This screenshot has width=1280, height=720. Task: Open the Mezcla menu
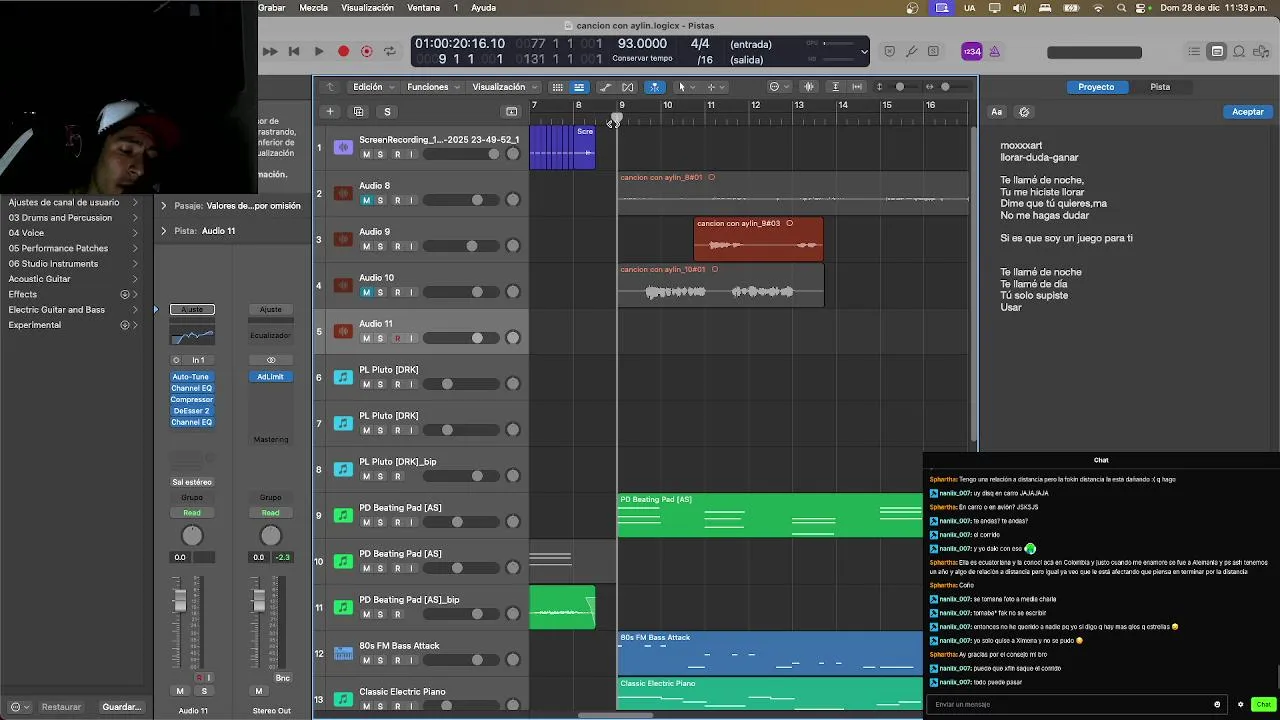(313, 8)
